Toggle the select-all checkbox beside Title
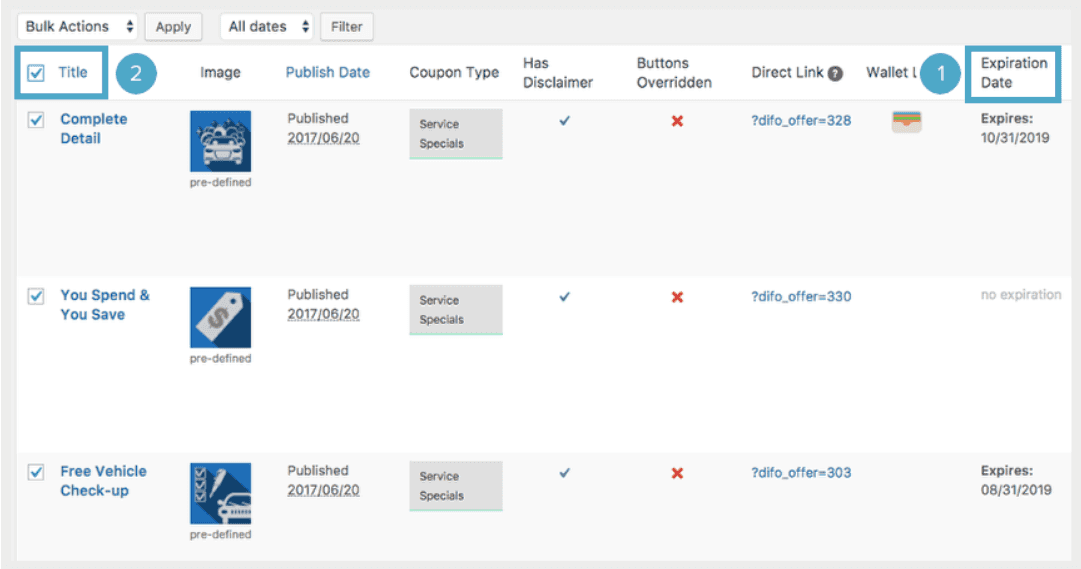Screen dimensions: 1081x569 tap(36, 72)
